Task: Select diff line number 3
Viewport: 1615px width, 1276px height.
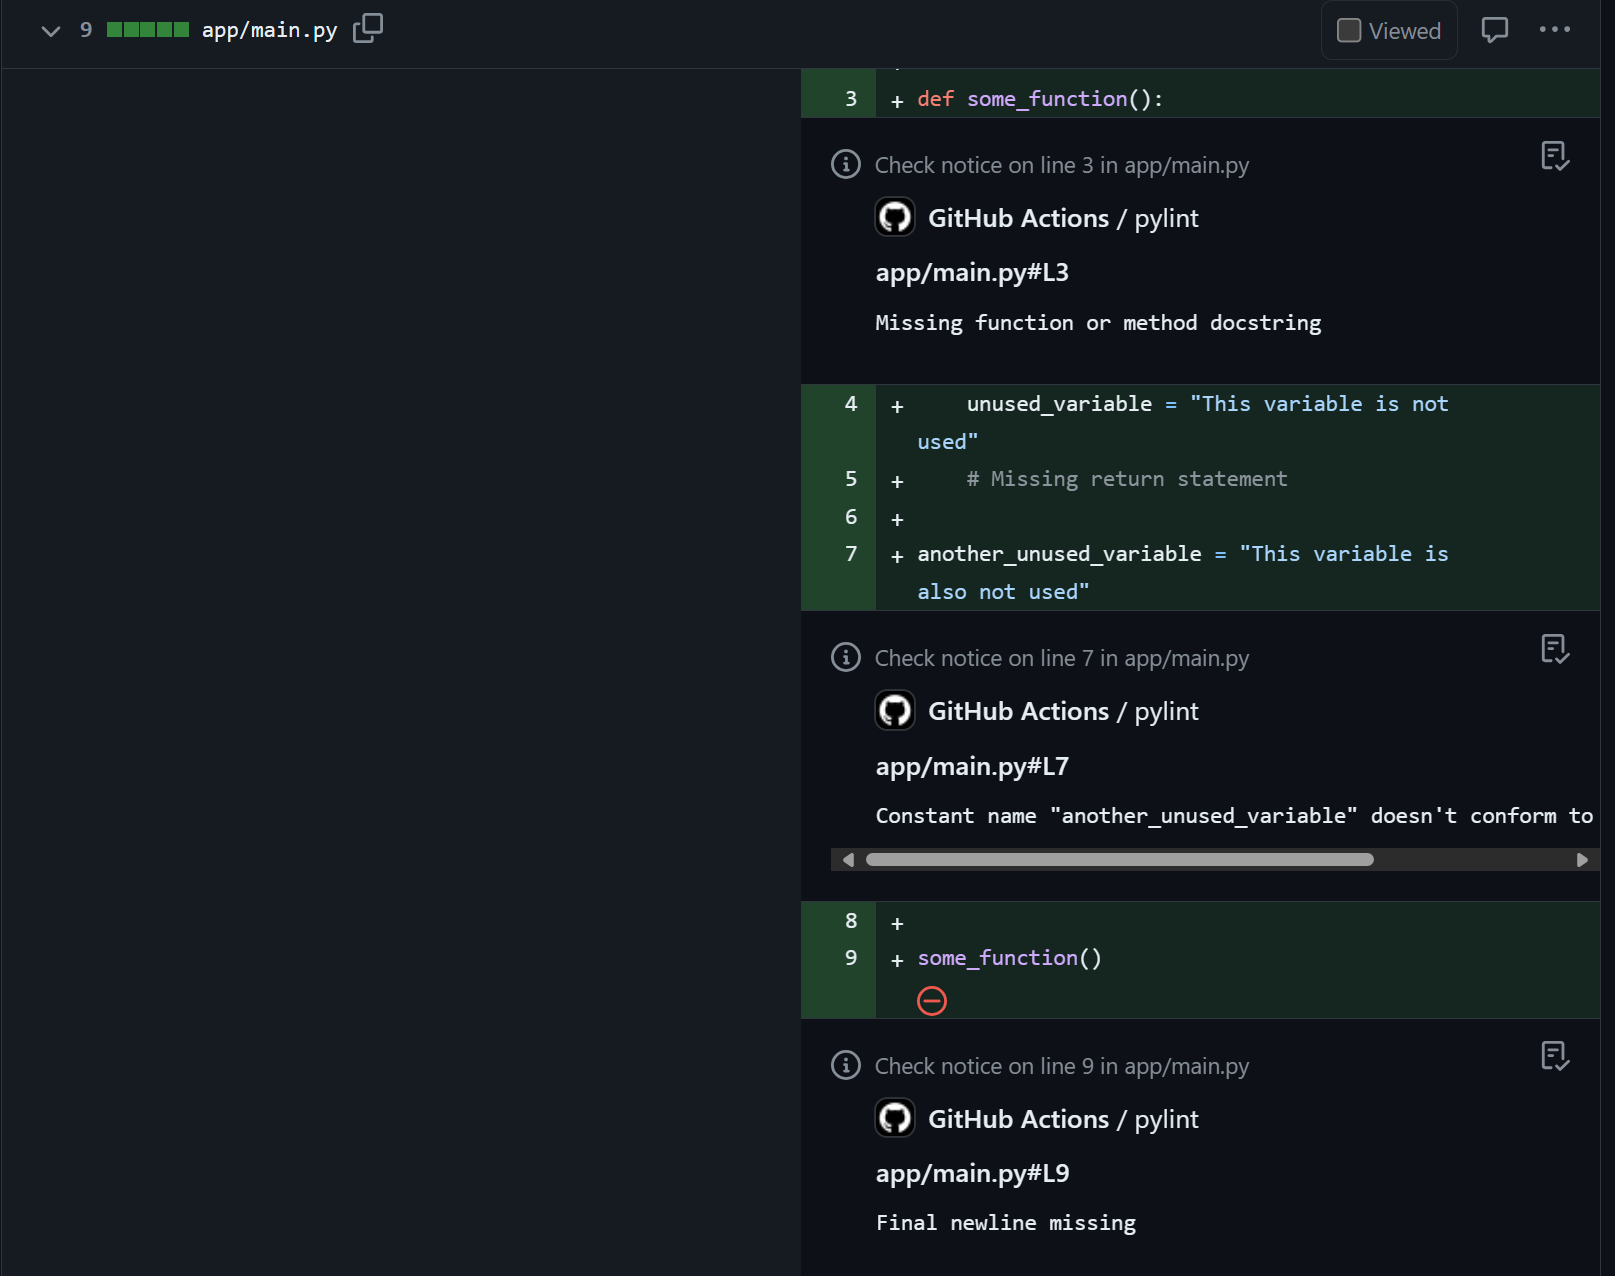Action: (851, 98)
